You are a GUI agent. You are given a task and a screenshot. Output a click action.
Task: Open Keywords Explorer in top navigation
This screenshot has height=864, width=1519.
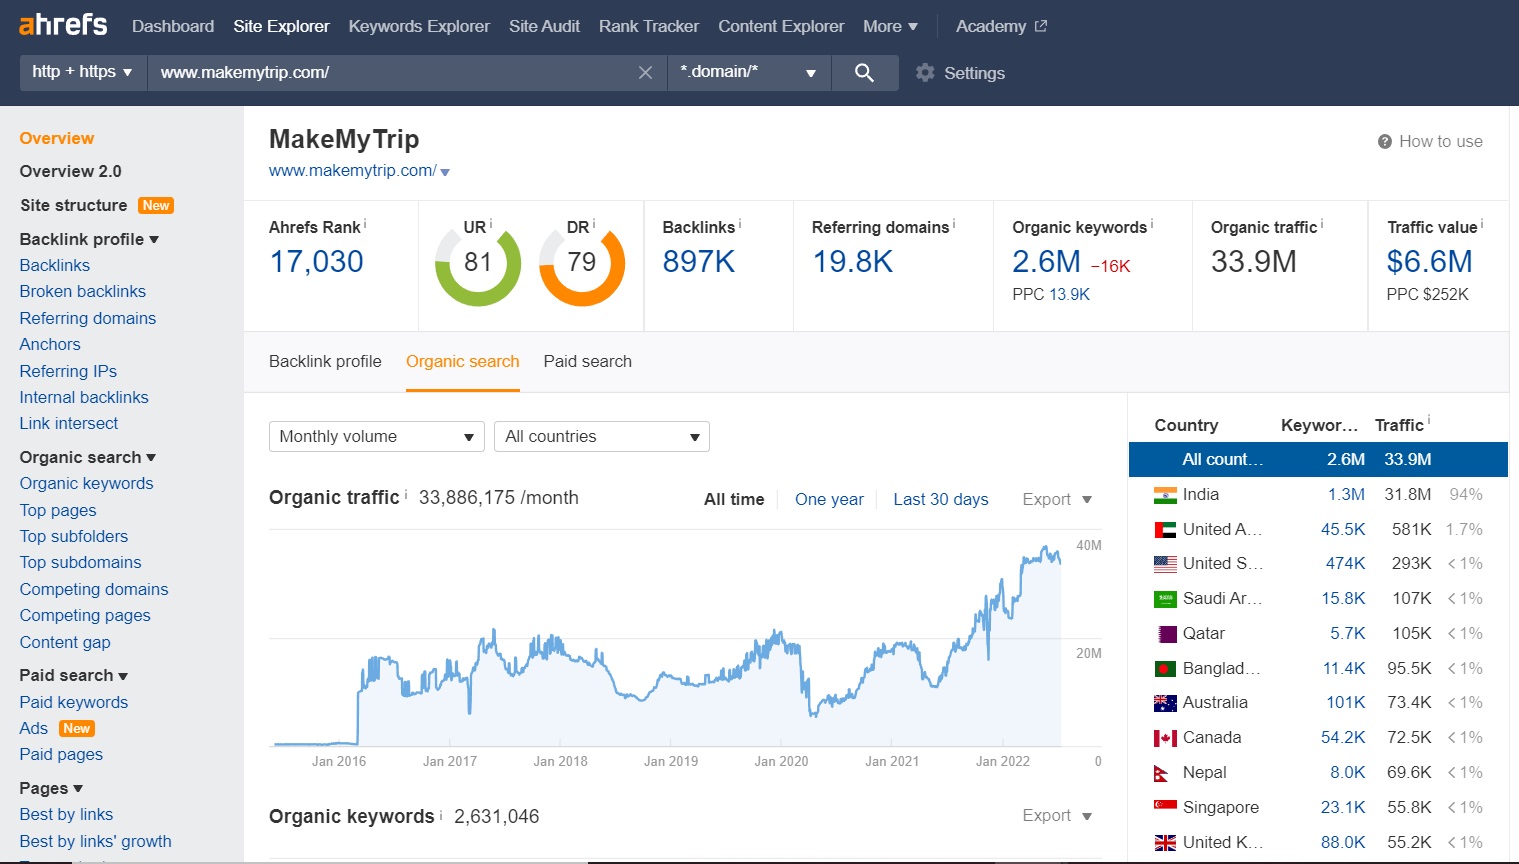tap(419, 26)
